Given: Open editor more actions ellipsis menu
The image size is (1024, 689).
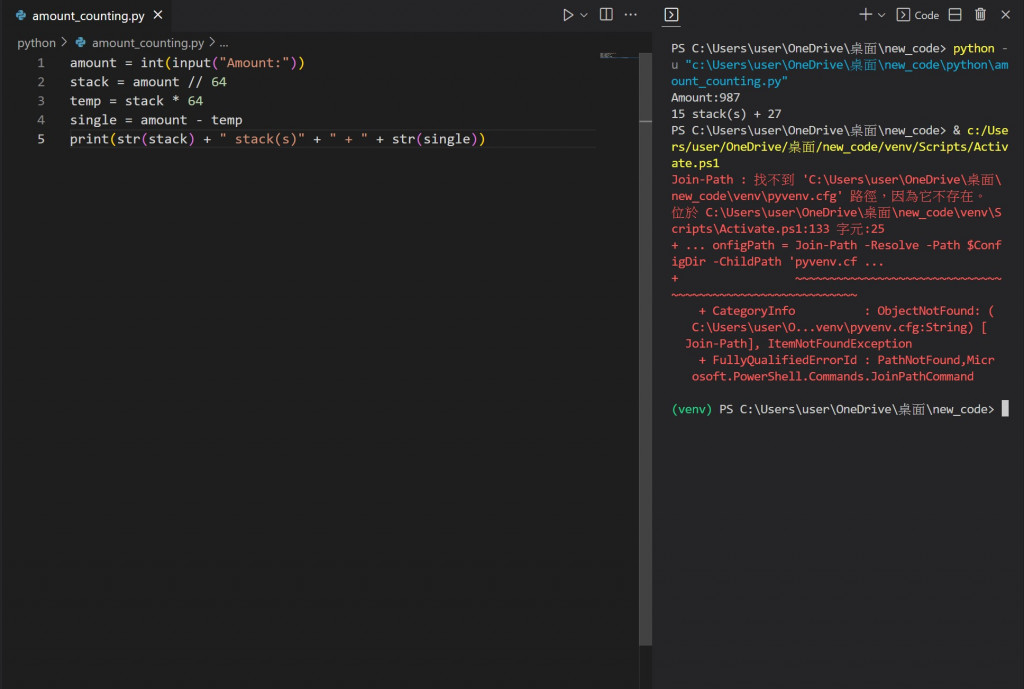Looking at the screenshot, I should pos(630,14).
